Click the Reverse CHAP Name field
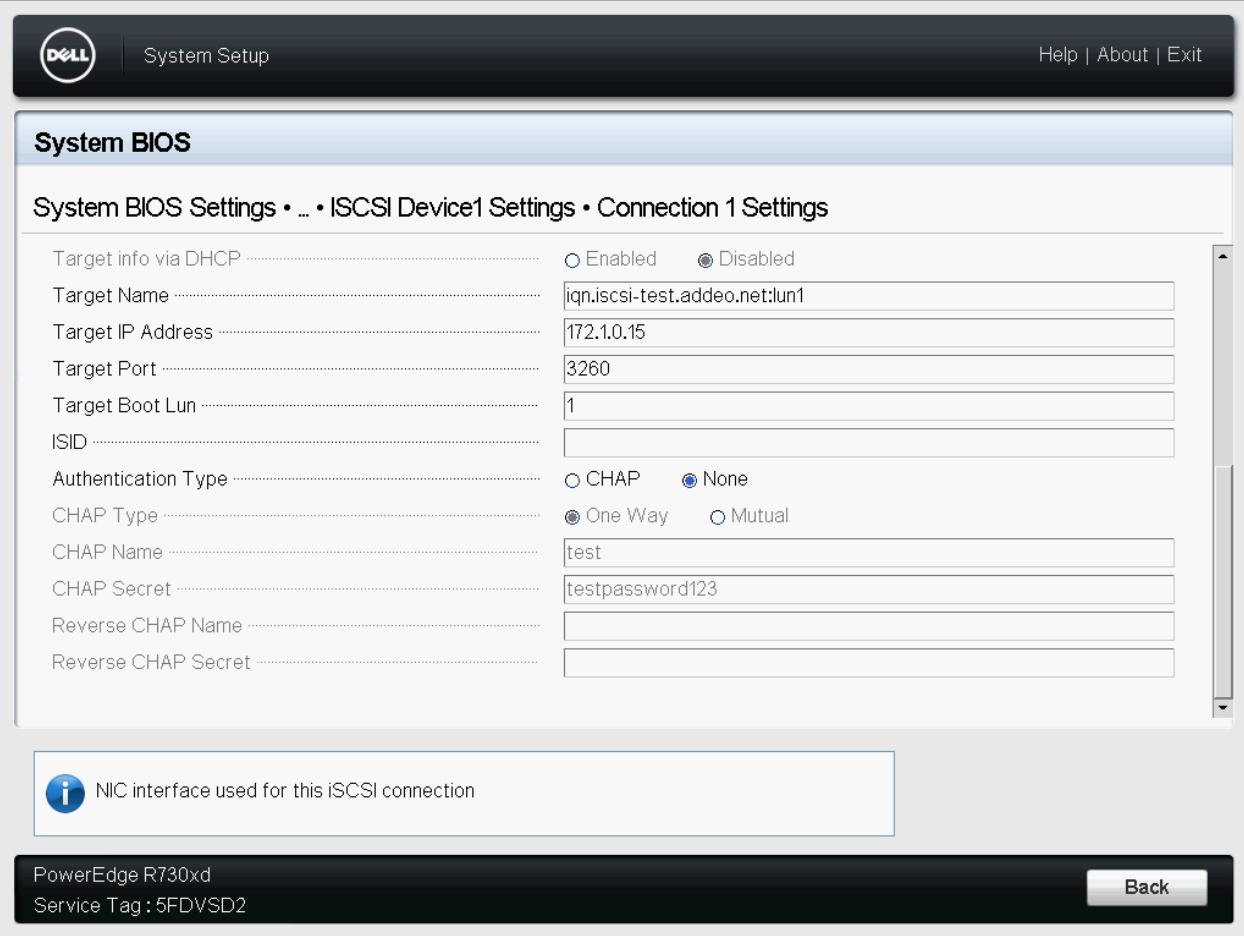 869,626
